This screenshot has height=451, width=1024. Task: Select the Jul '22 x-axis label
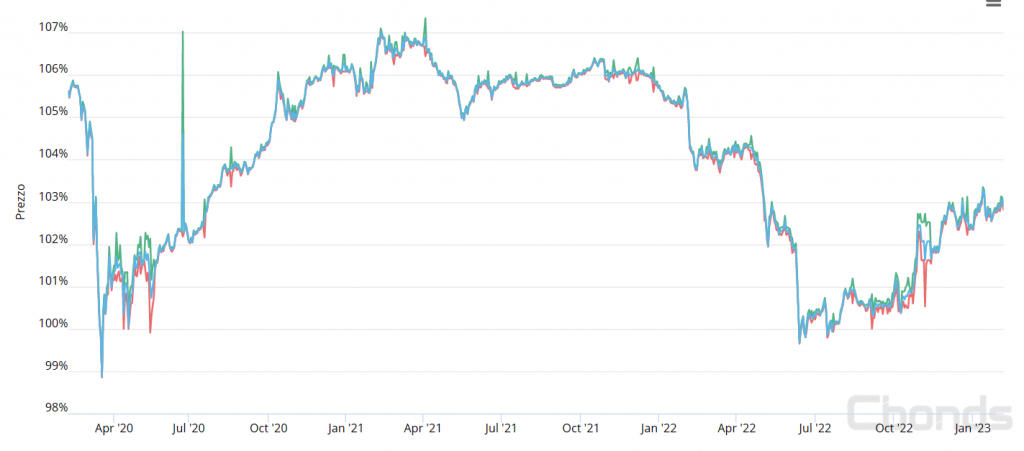814,428
